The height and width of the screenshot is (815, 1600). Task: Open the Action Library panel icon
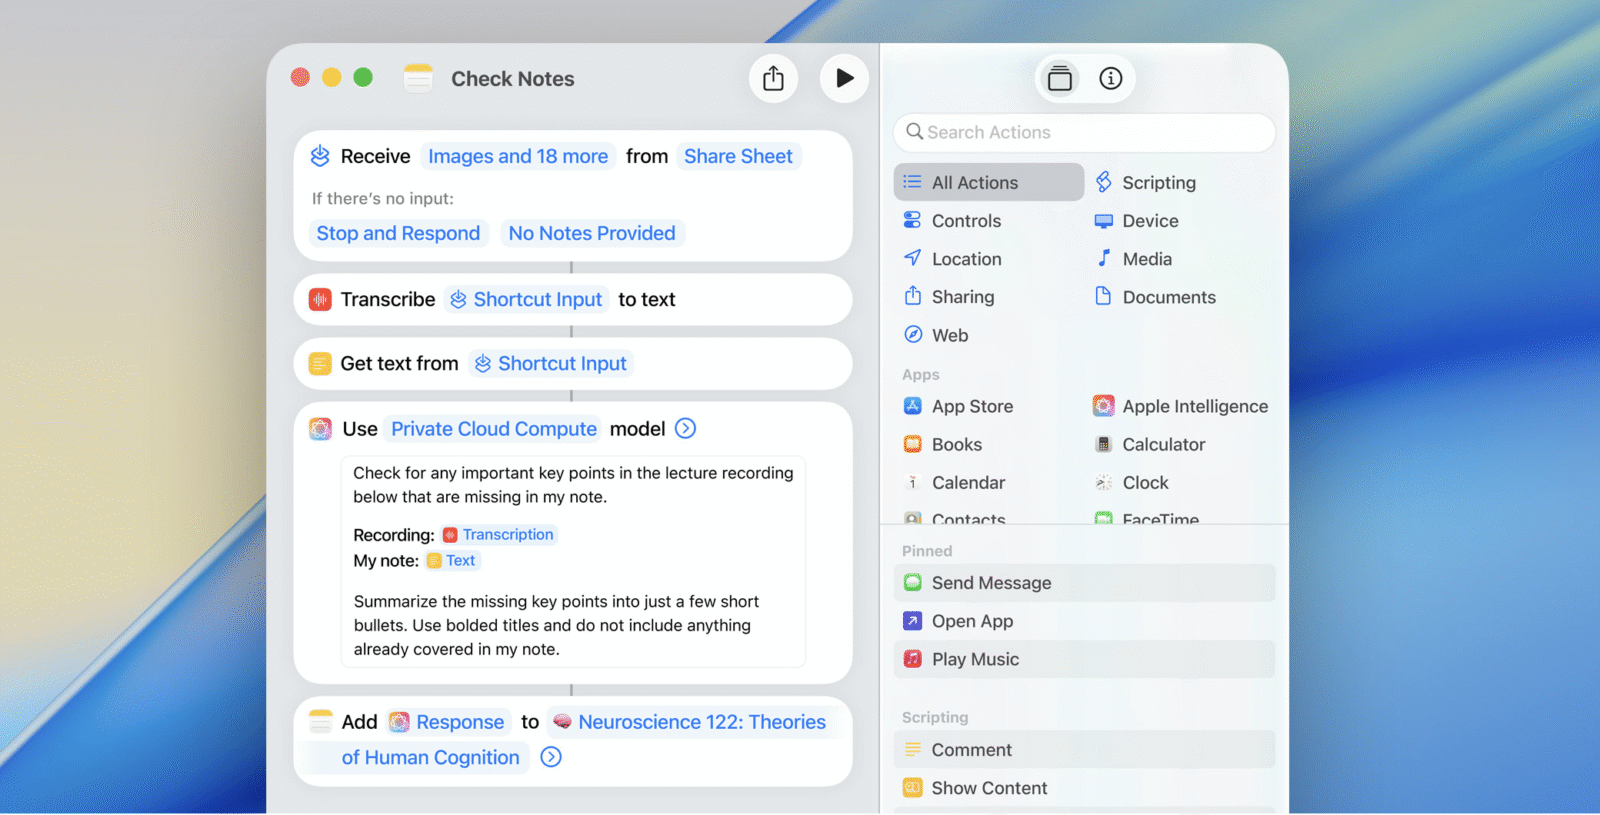point(1060,79)
